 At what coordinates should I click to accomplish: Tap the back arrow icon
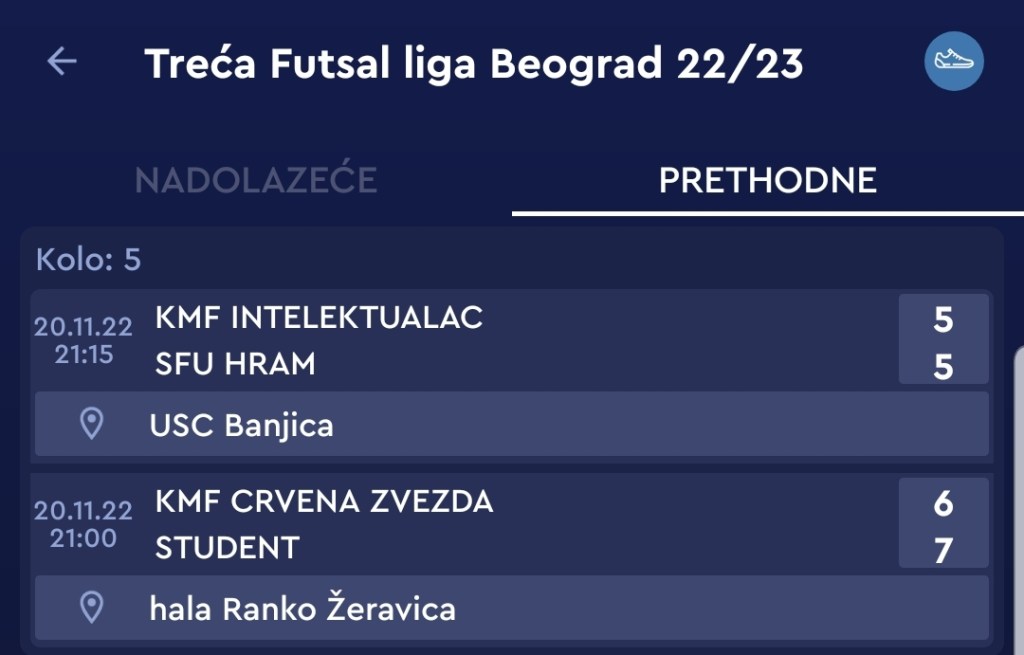coord(62,62)
